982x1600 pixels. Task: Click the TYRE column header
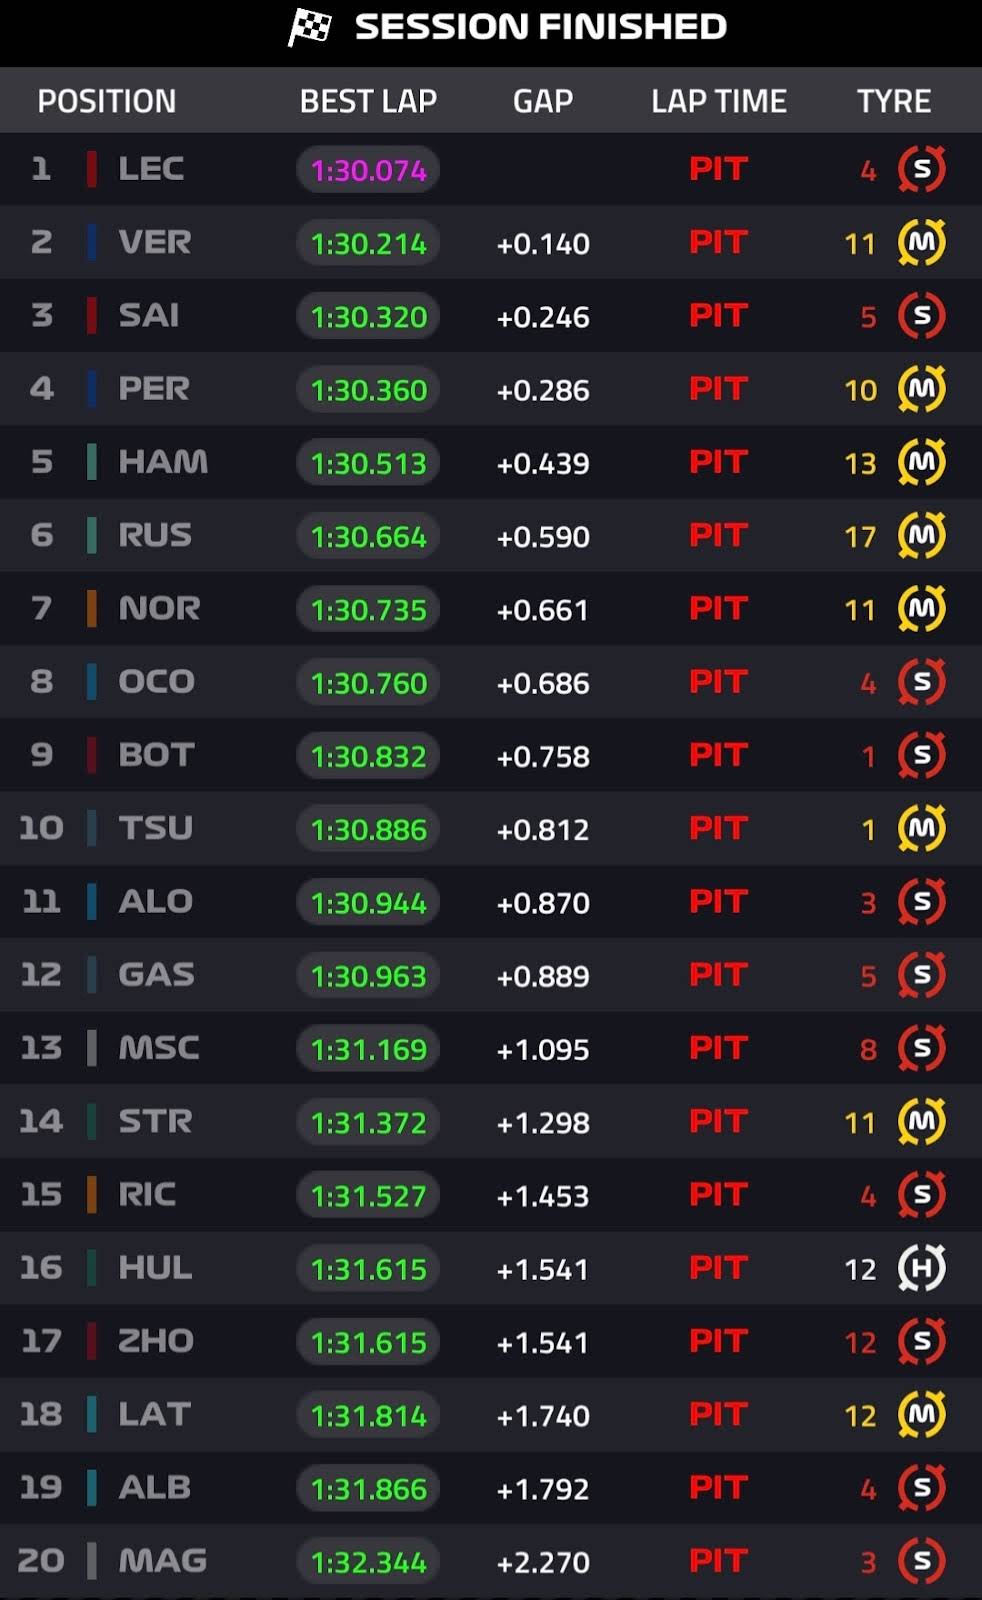pos(893,101)
